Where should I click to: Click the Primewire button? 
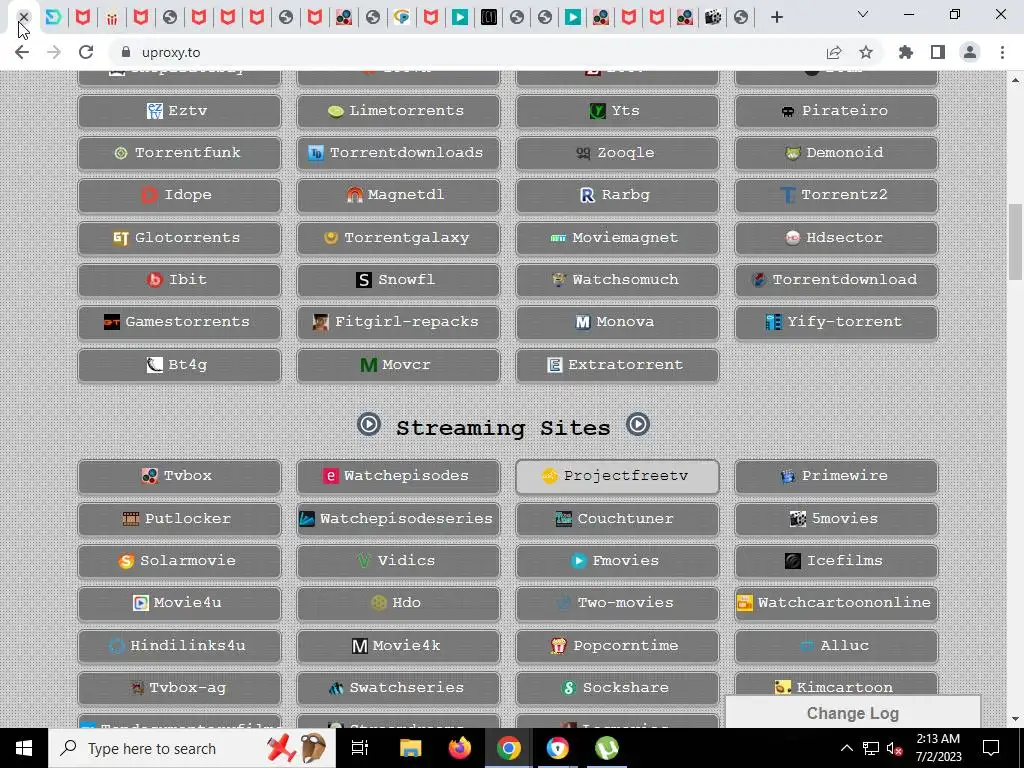click(x=836, y=476)
